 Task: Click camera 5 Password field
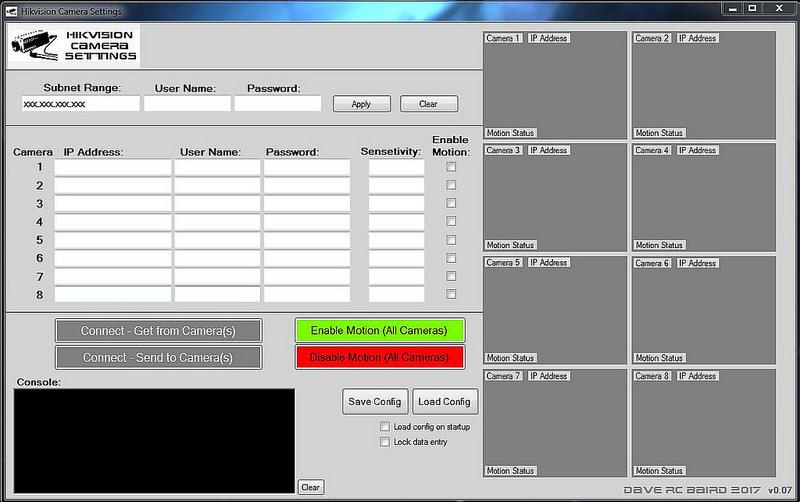307,240
